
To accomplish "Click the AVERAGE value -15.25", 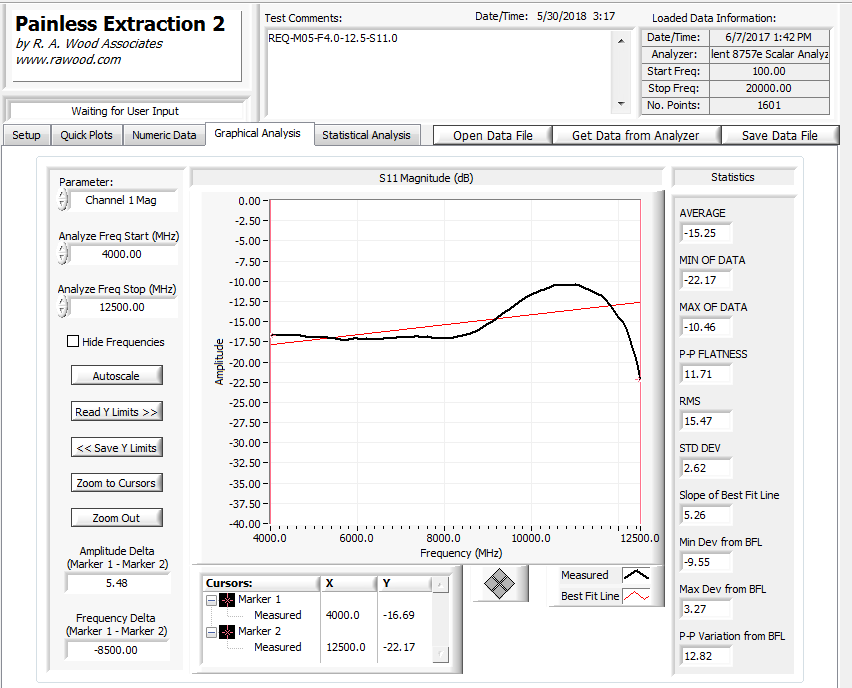I will coord(705,233).
